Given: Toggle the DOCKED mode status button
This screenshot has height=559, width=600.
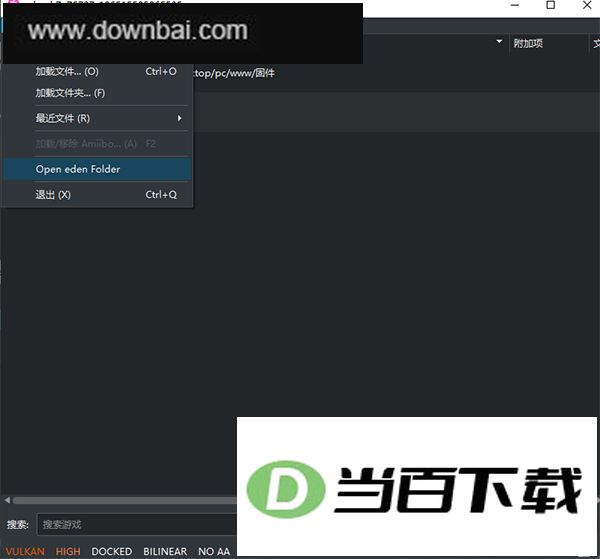Looking at the screenshot, I should click(112, 551).
